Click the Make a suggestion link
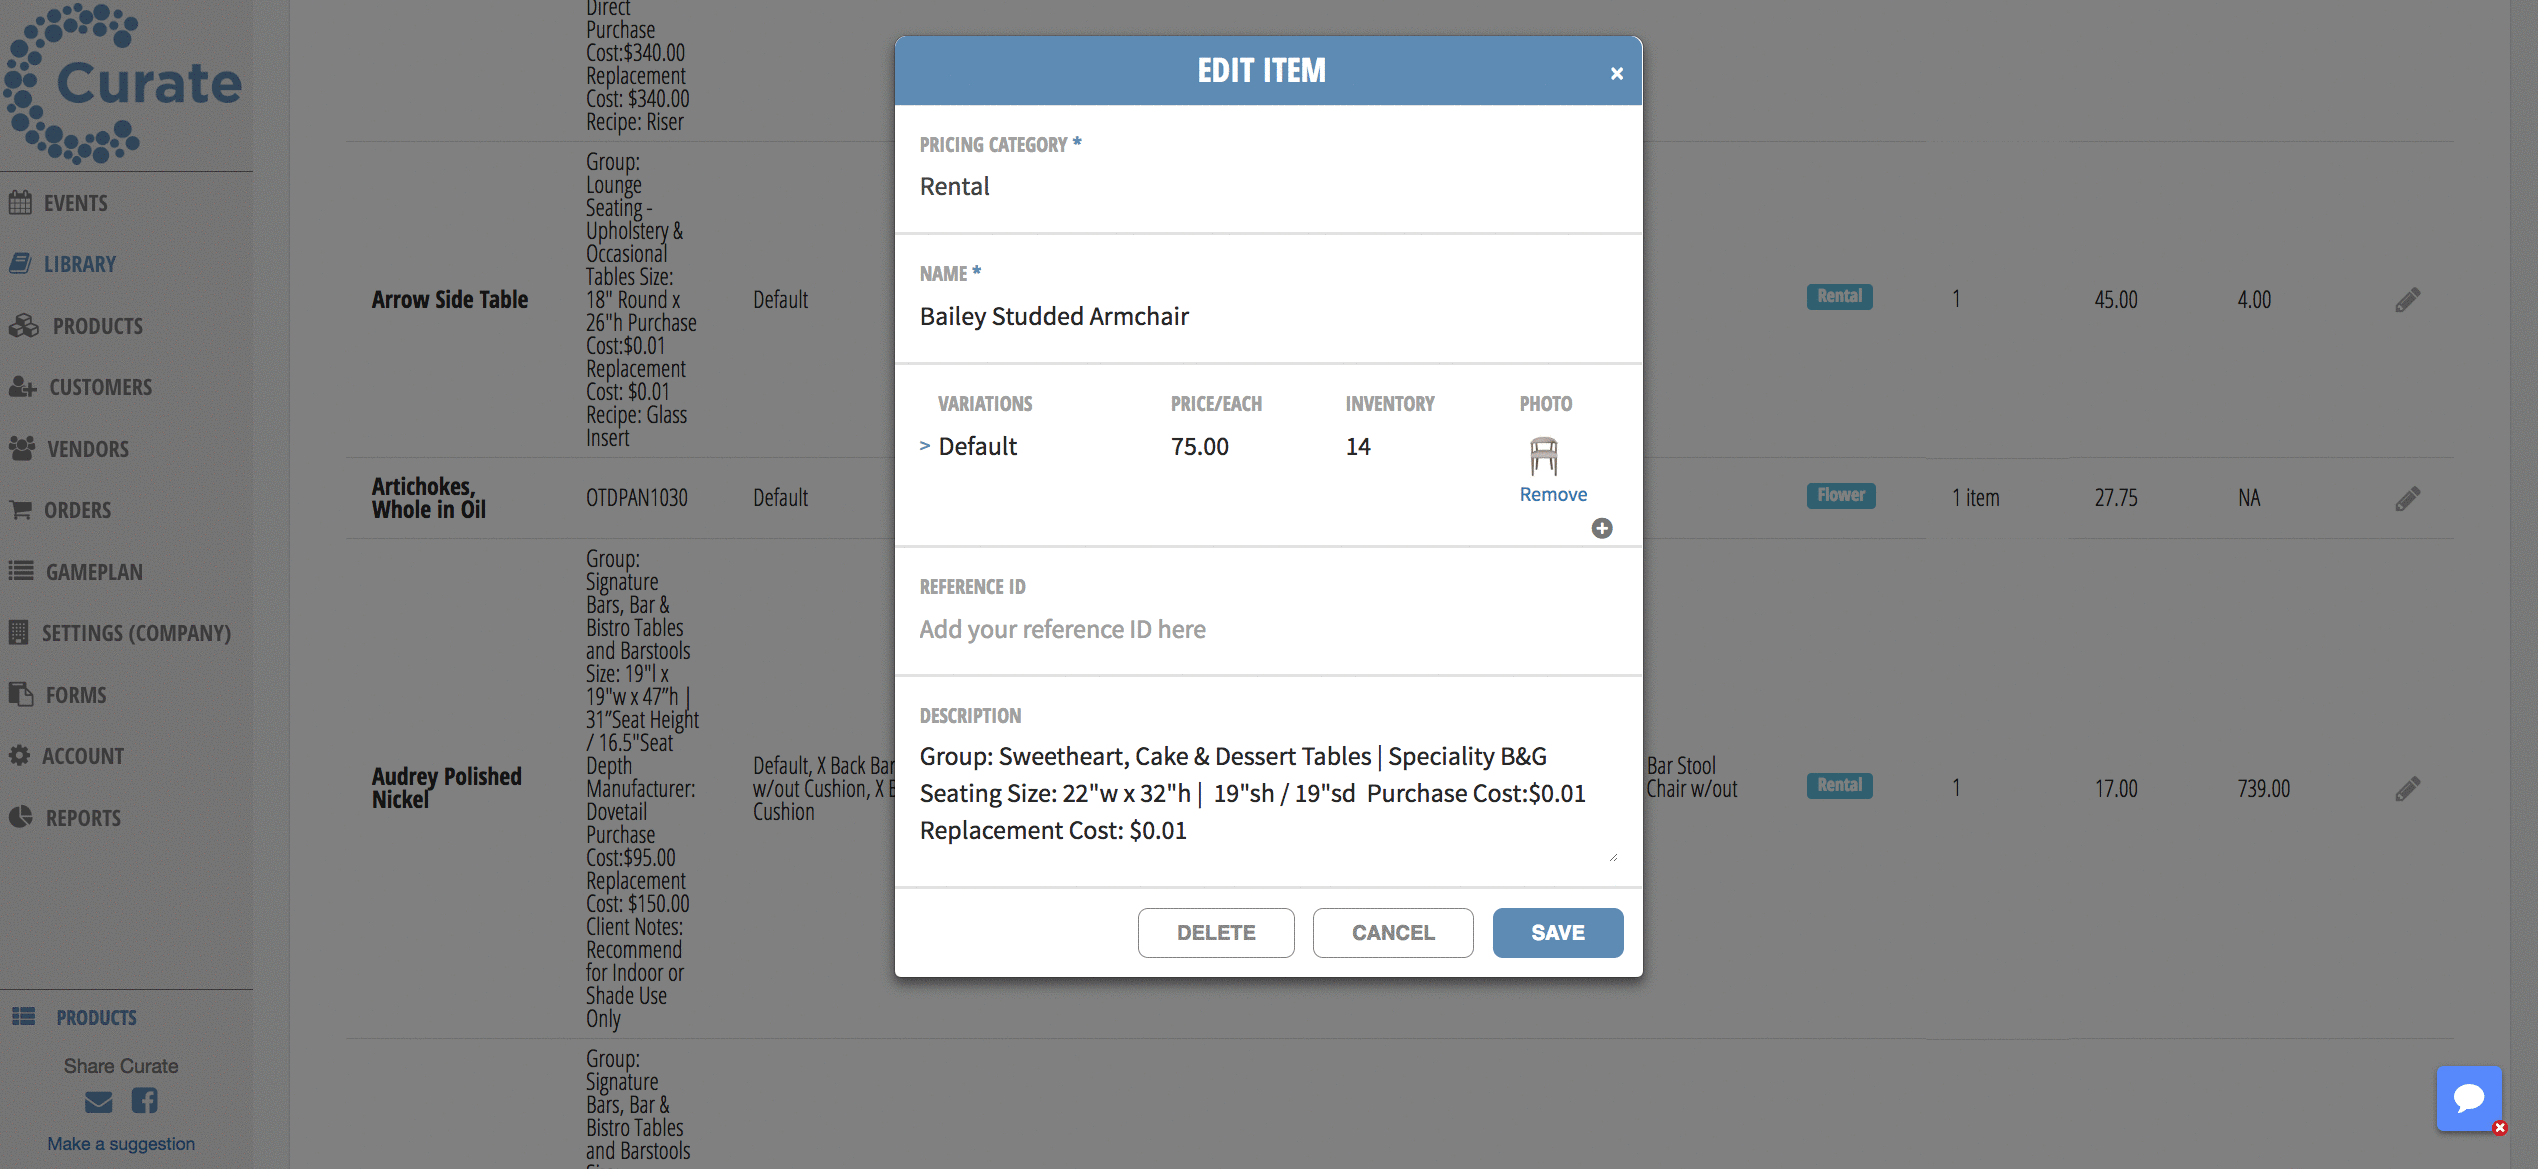This screenshot has height=1169, width=2538. [x=121, y=1143]
